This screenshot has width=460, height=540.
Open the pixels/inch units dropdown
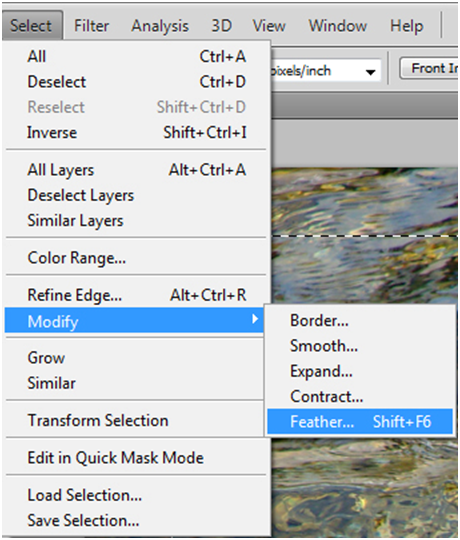(x=370, y=72)
